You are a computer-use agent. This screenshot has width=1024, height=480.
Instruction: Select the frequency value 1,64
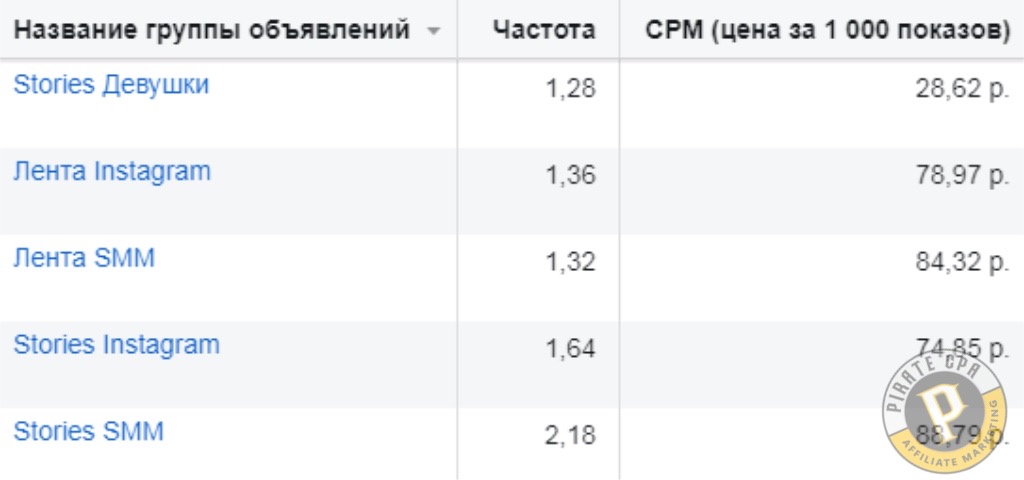[x=570, y=348]
